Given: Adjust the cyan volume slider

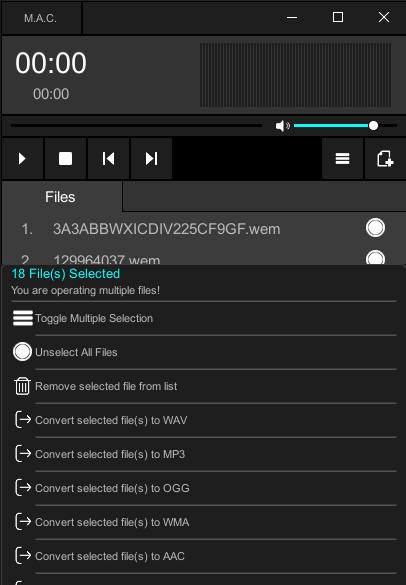Looking at the screenshot, I should click(x=345, y=126).
